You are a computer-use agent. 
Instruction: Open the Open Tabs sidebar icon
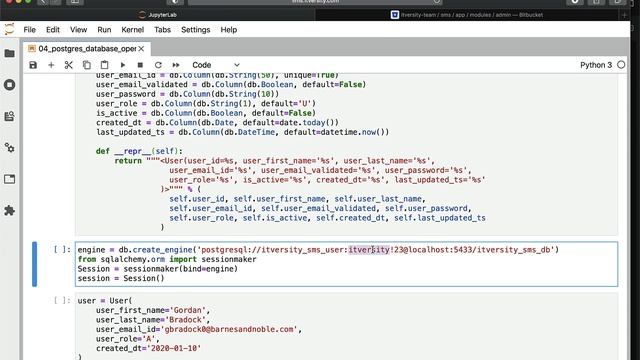9,179
